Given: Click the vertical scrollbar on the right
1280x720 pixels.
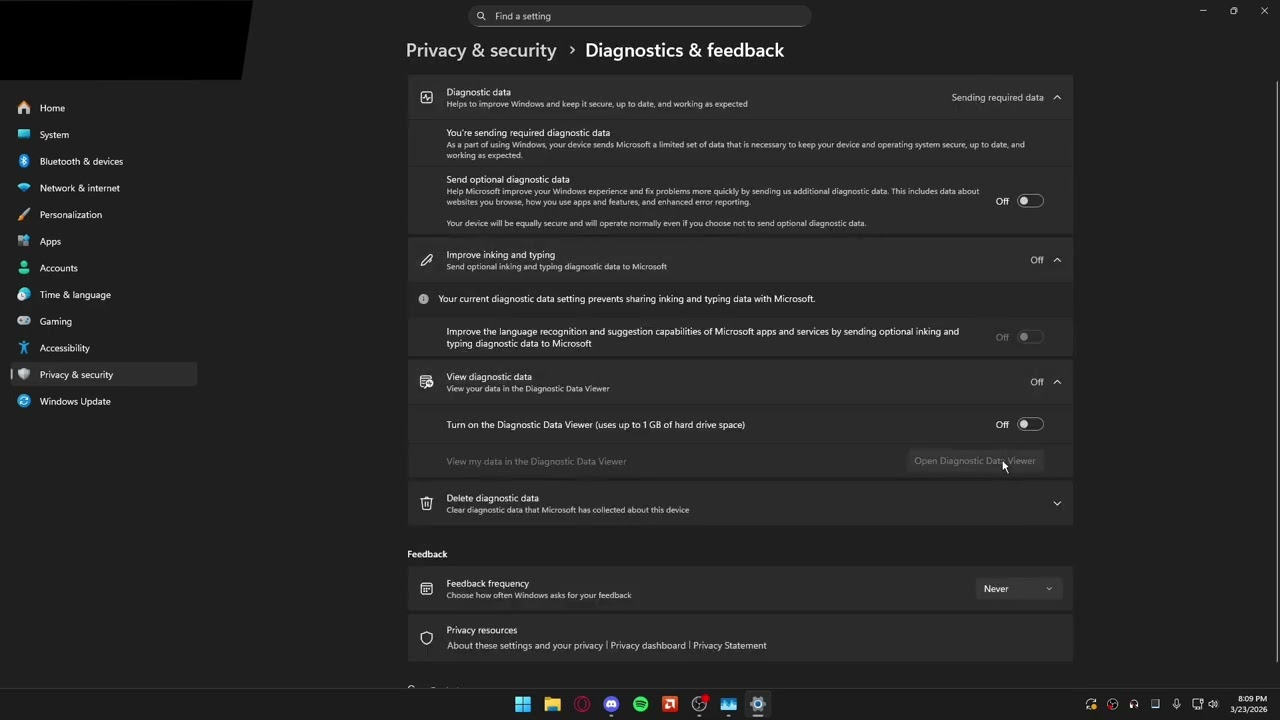Looking at the screenshot, I should (1276, 370).
